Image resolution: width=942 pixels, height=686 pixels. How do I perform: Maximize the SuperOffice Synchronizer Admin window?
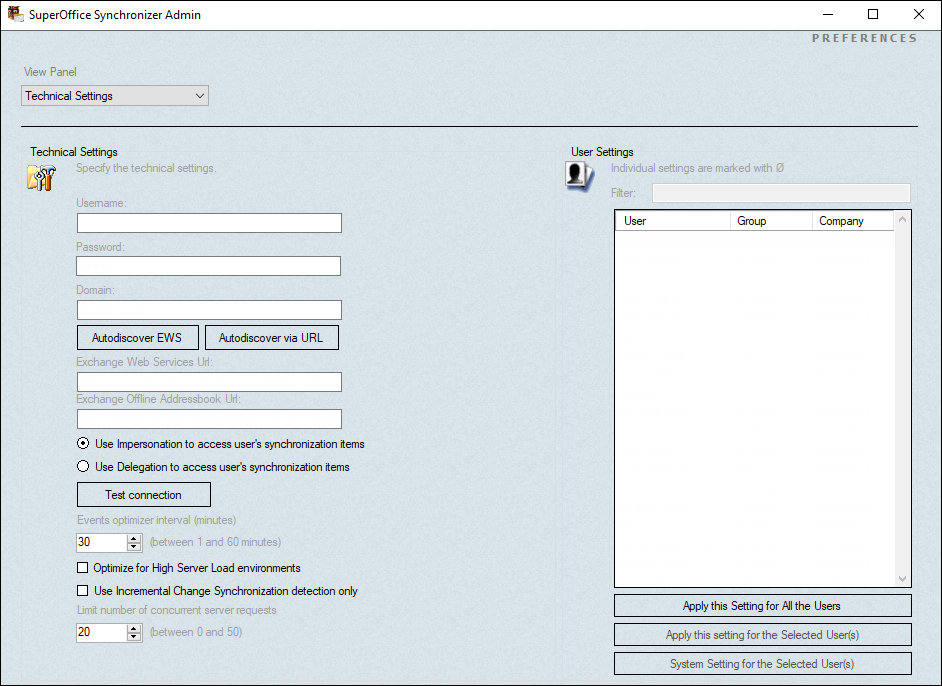(873, 14)
